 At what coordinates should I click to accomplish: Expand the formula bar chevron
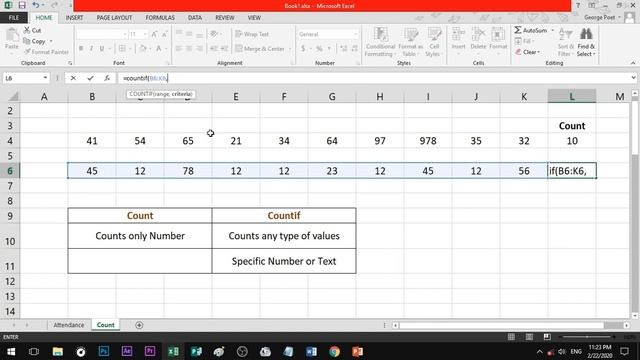(x=633, y=78)
